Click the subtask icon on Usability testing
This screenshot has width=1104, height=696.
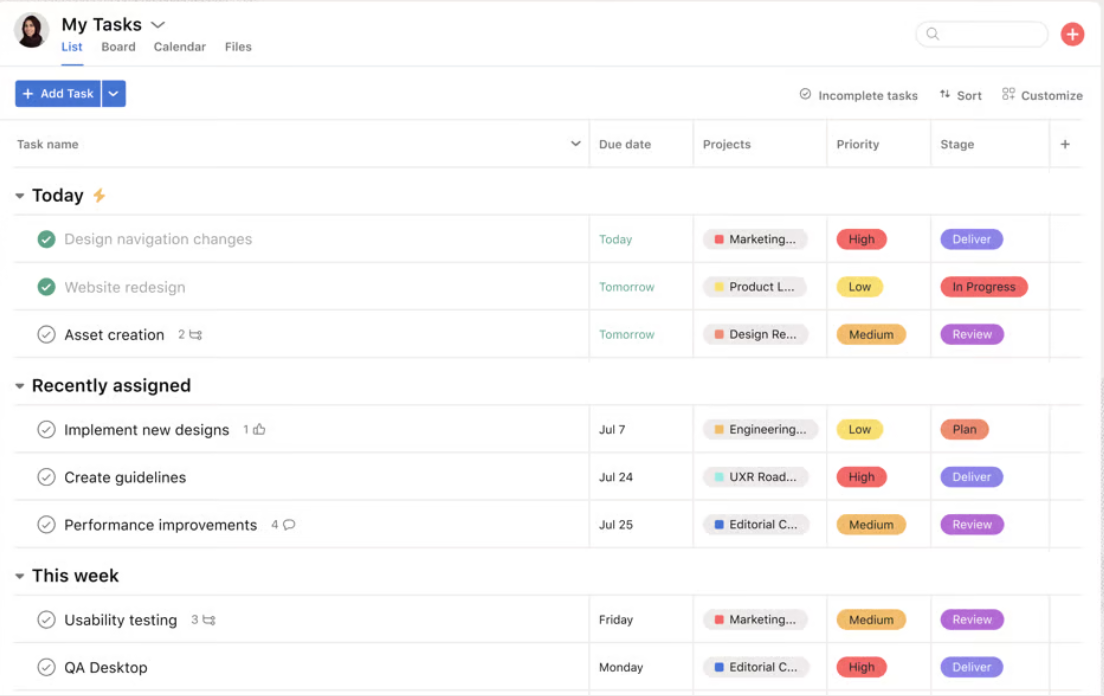point(208,620)
